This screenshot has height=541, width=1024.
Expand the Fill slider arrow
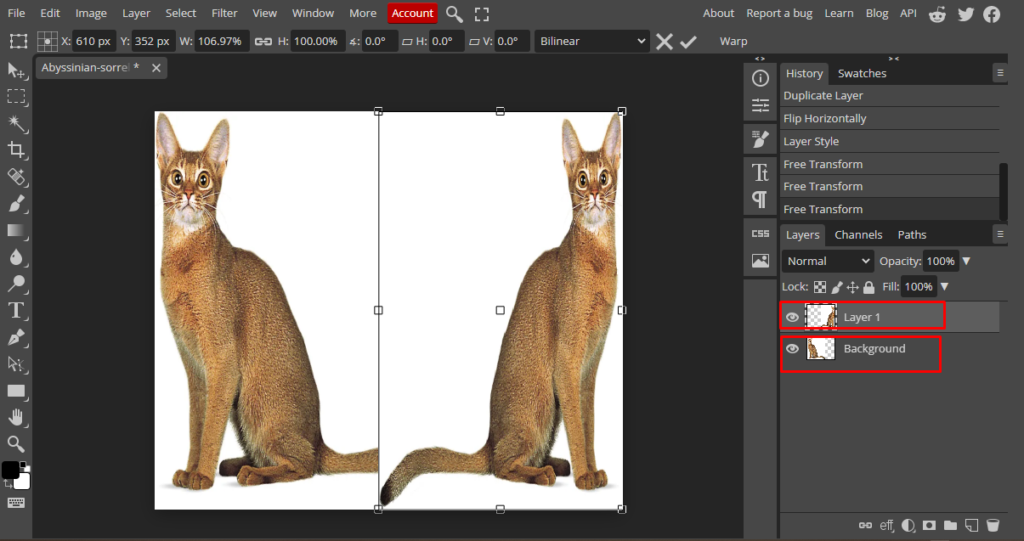coord(944,287)
